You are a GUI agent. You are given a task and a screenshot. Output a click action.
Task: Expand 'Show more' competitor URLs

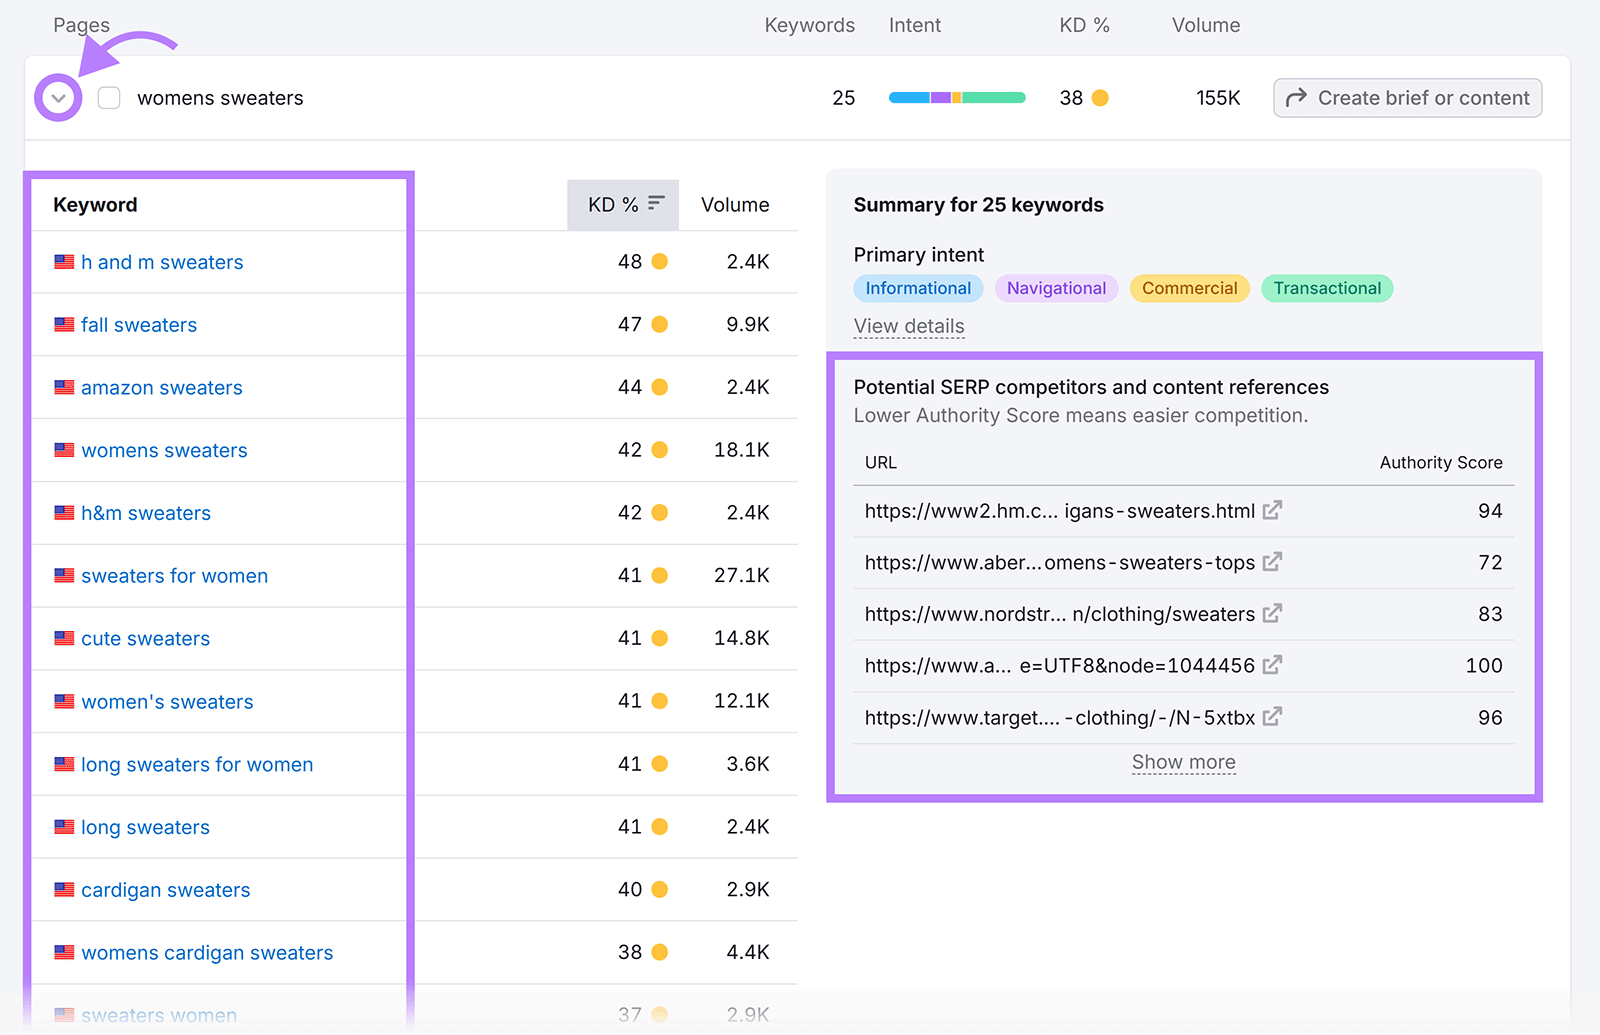[x=1183, y=762]
